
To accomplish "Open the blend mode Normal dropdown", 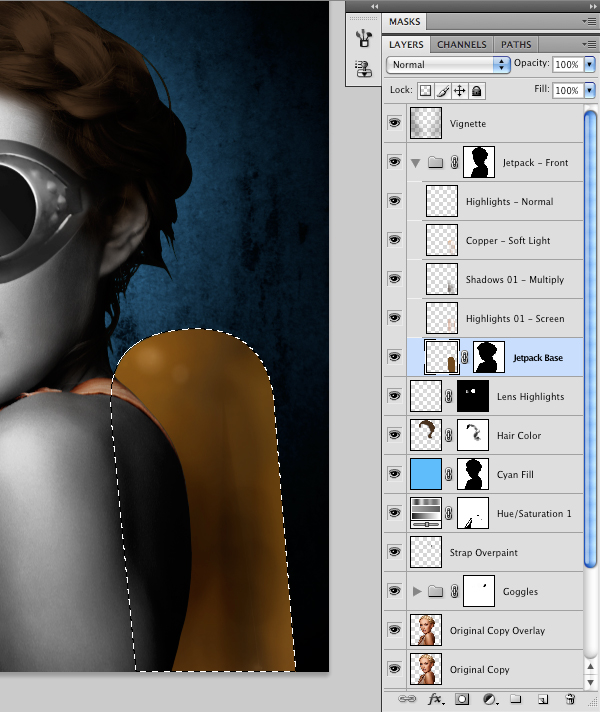I will (448, 64).
